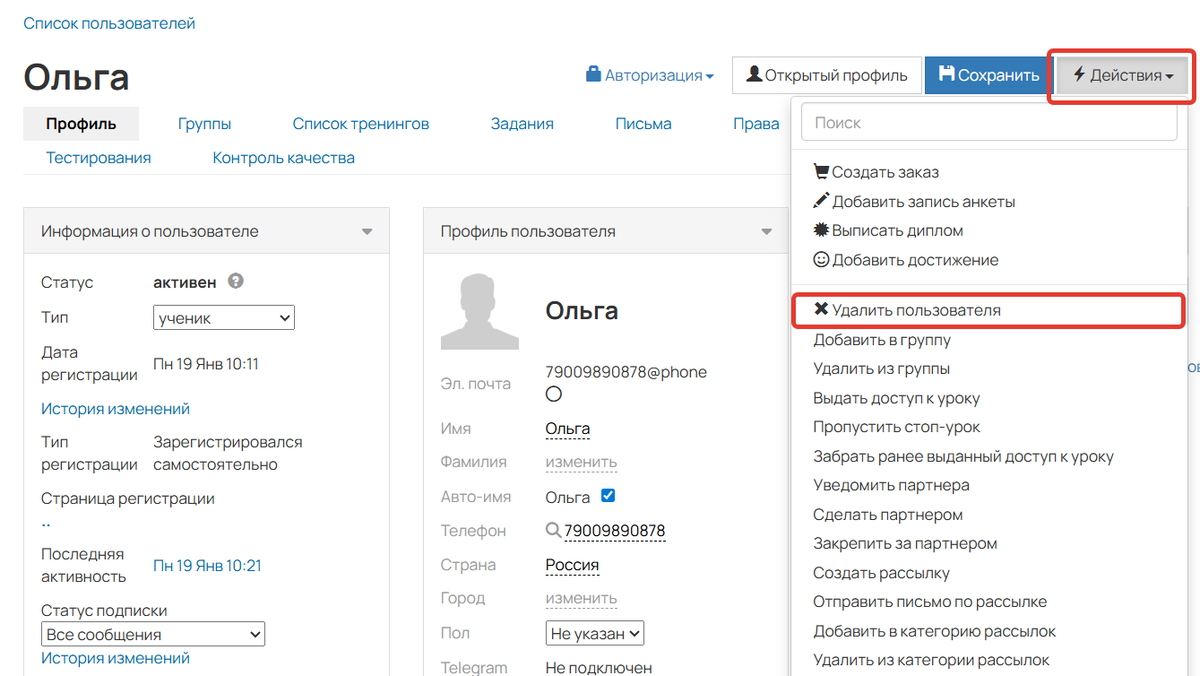Open the Тип dropdown showing ученик
1200x676 pixels.
[223, 317]
